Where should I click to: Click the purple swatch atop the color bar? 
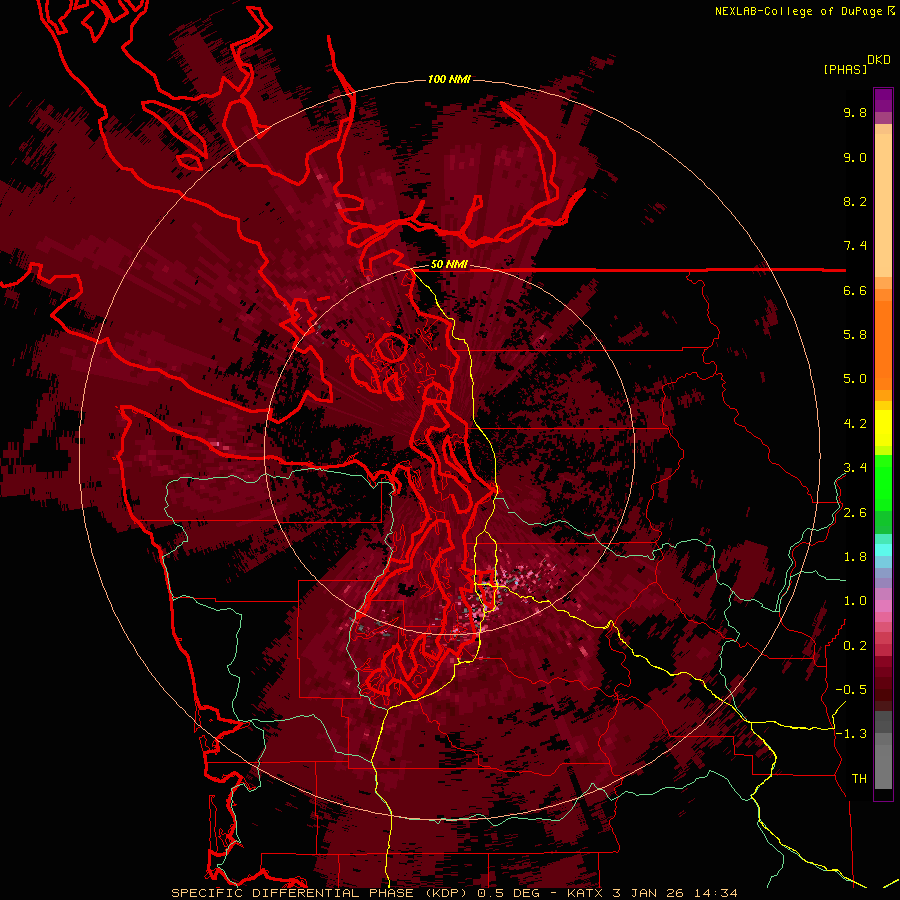click(x=883, y=100)
